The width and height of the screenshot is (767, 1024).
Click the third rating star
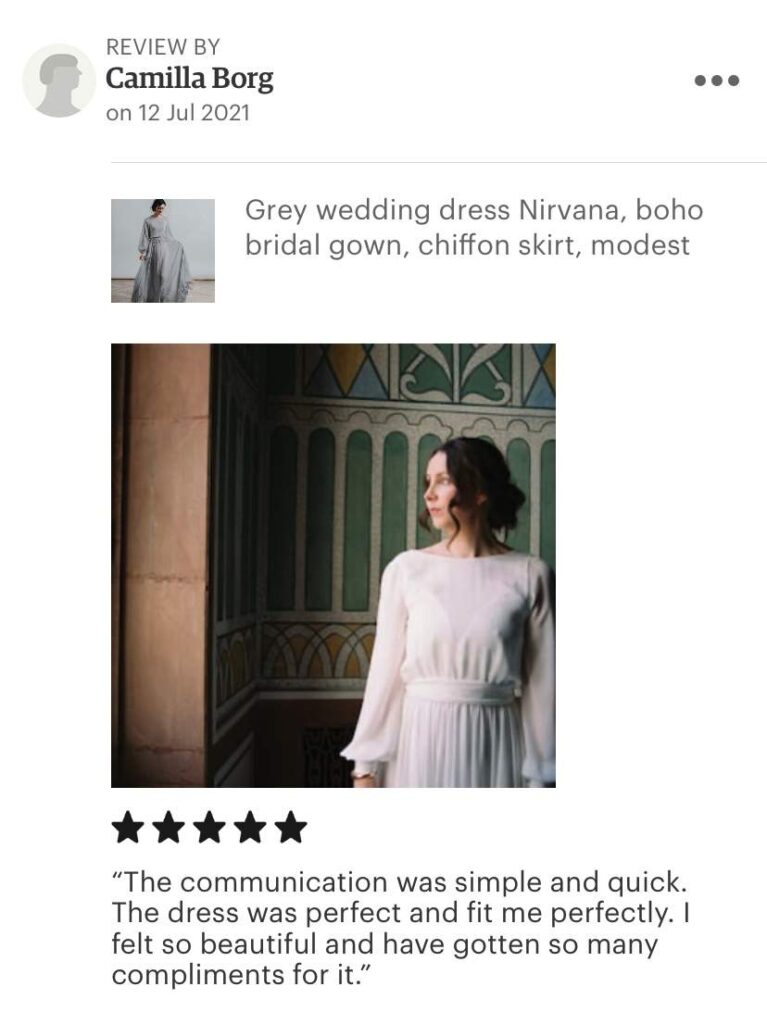point(209,827)
